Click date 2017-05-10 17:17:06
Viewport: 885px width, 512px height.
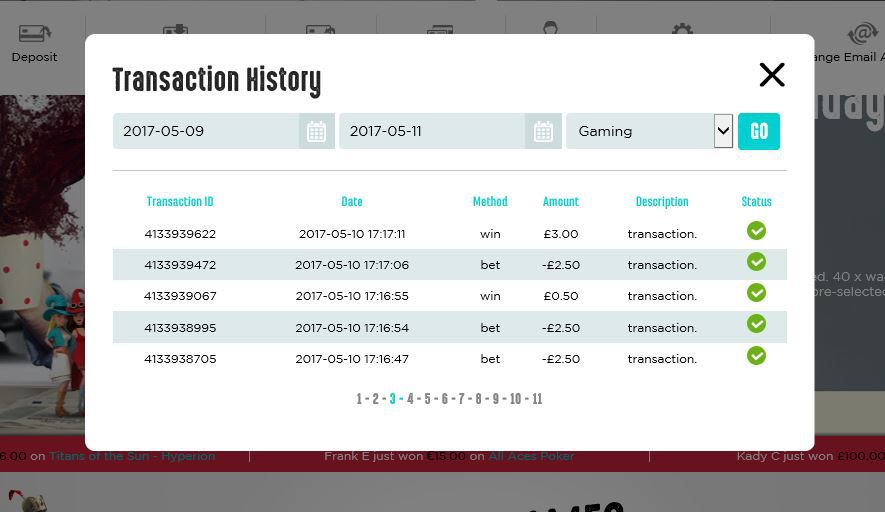[352, 265]
